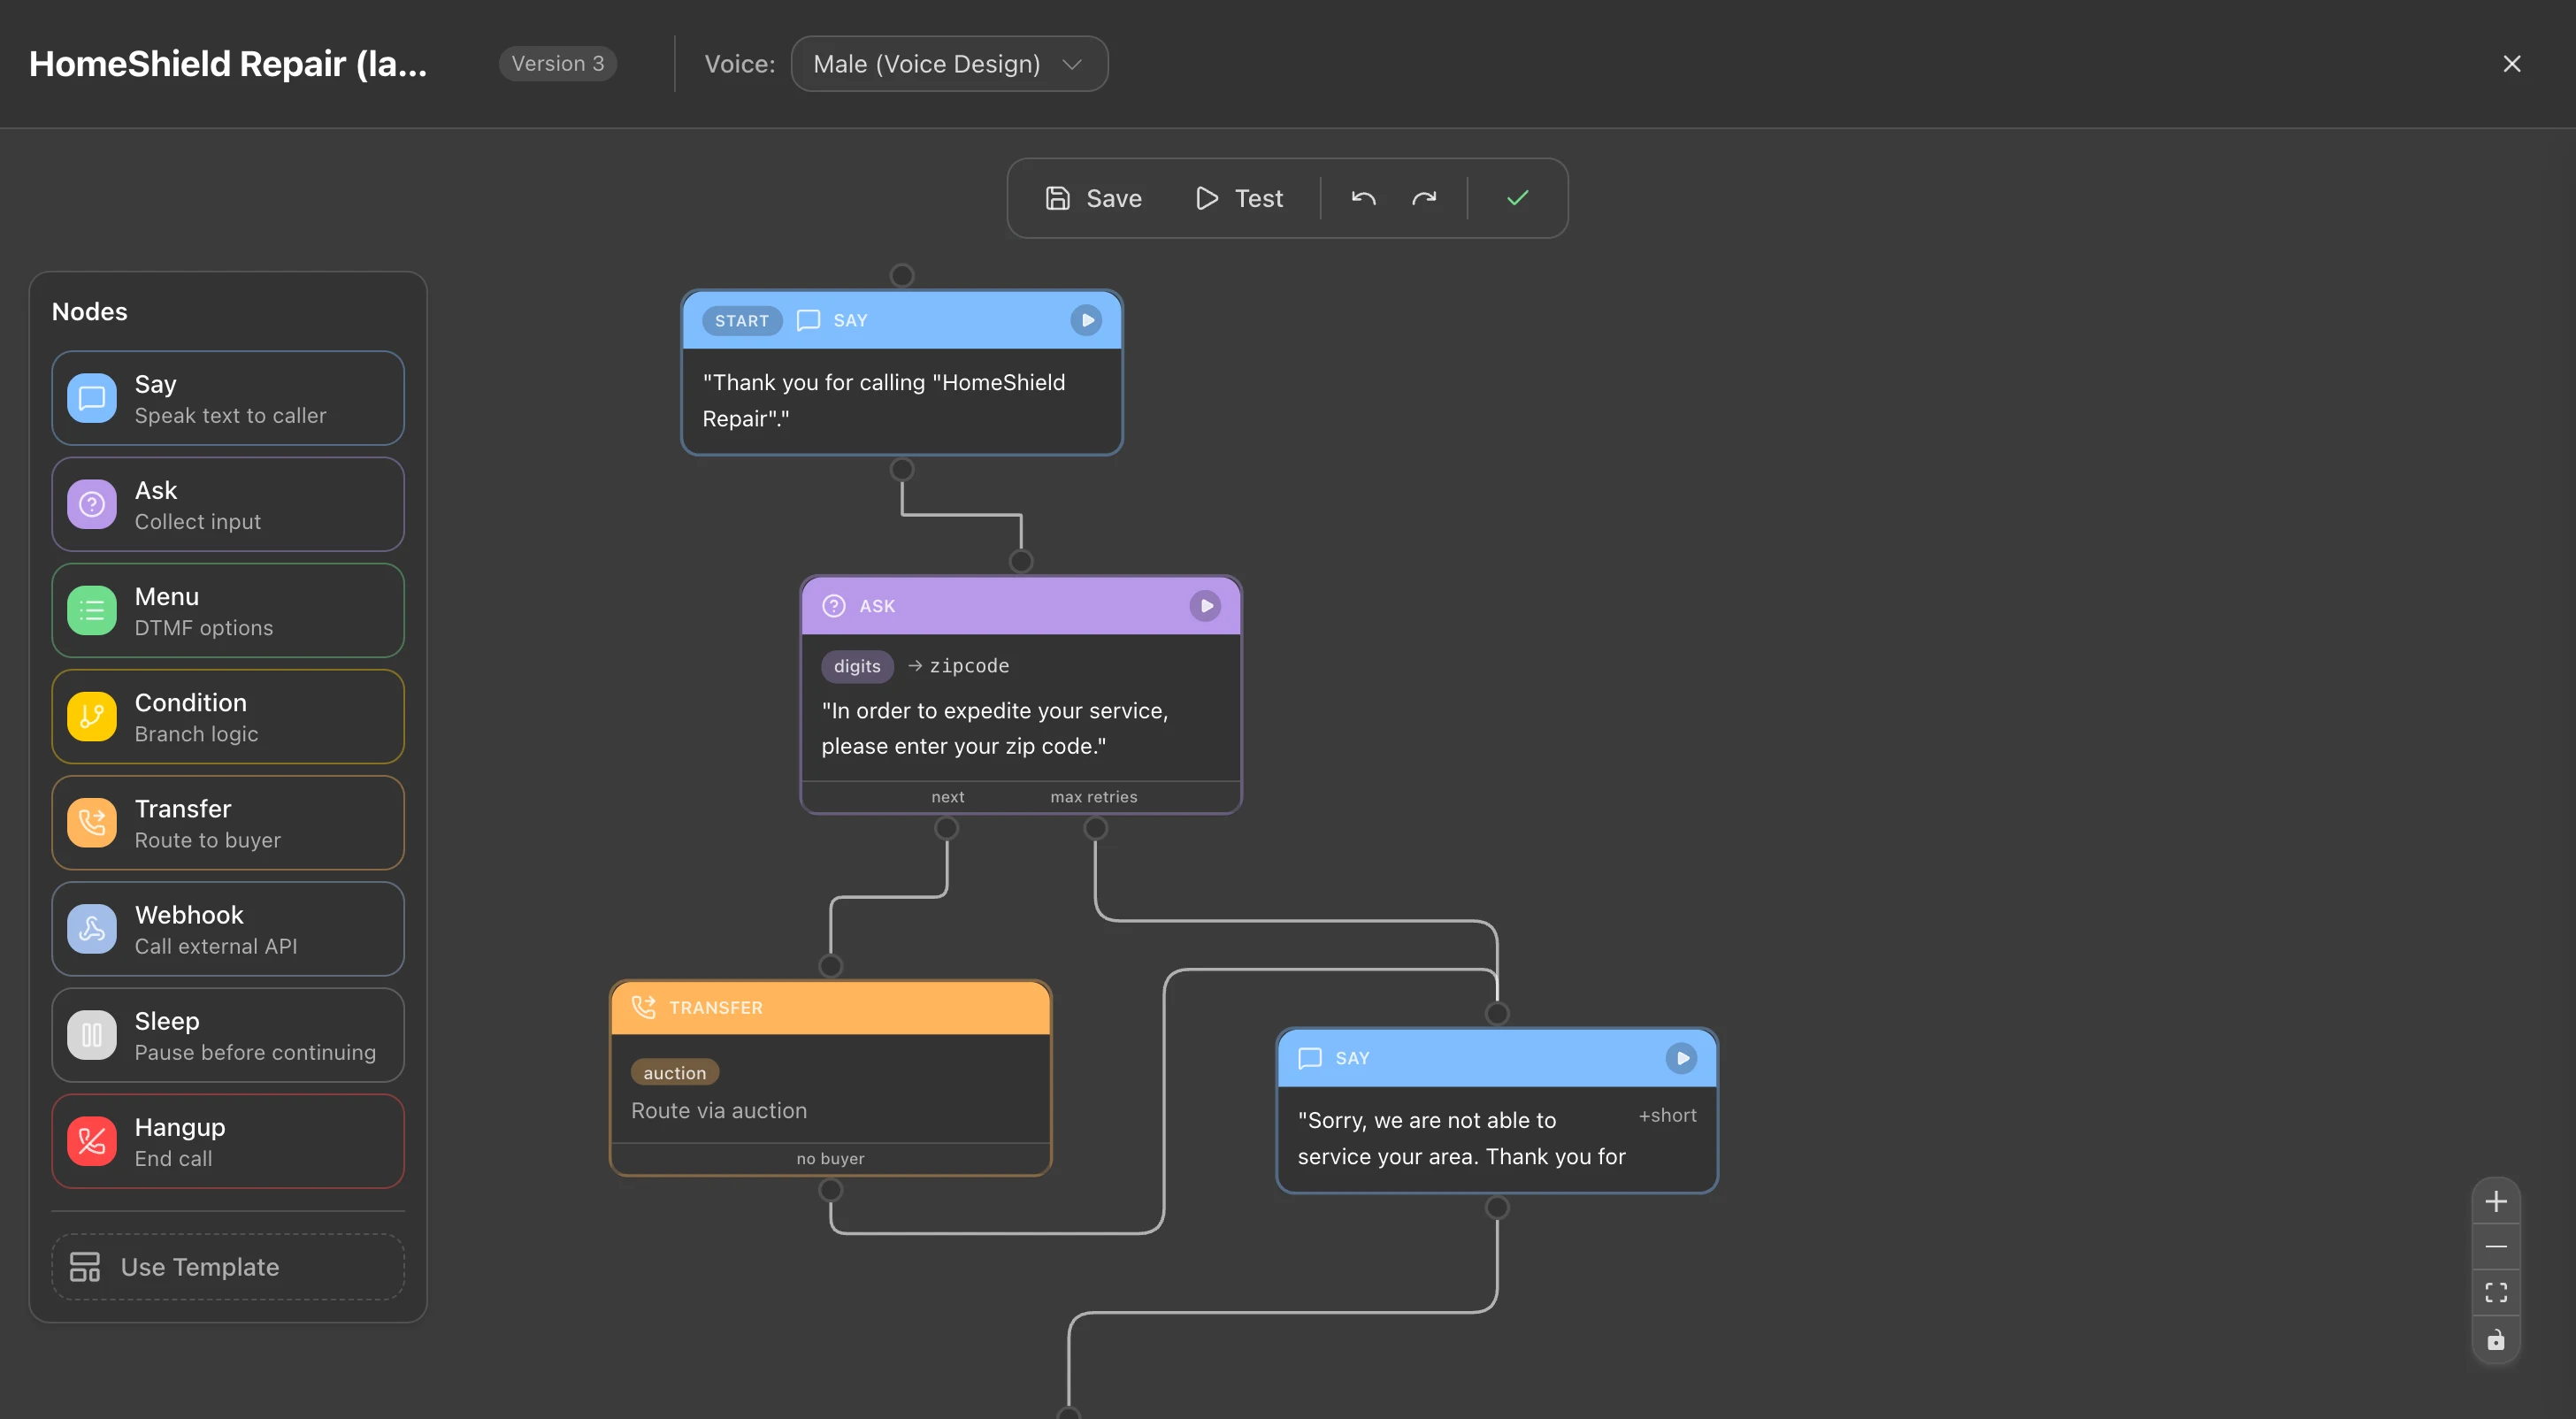Click the Hangup node red phone icon
The height and width of the screenshot is (1419, 2576).
[x=92, y=1141]
